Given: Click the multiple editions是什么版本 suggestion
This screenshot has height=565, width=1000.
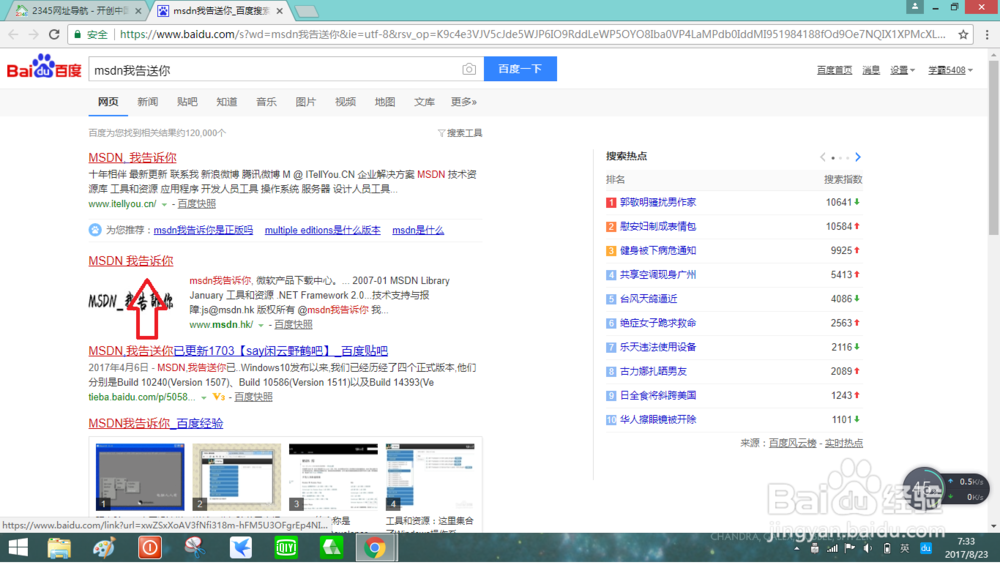Looking at the screenshot, I should coord(322,230).
